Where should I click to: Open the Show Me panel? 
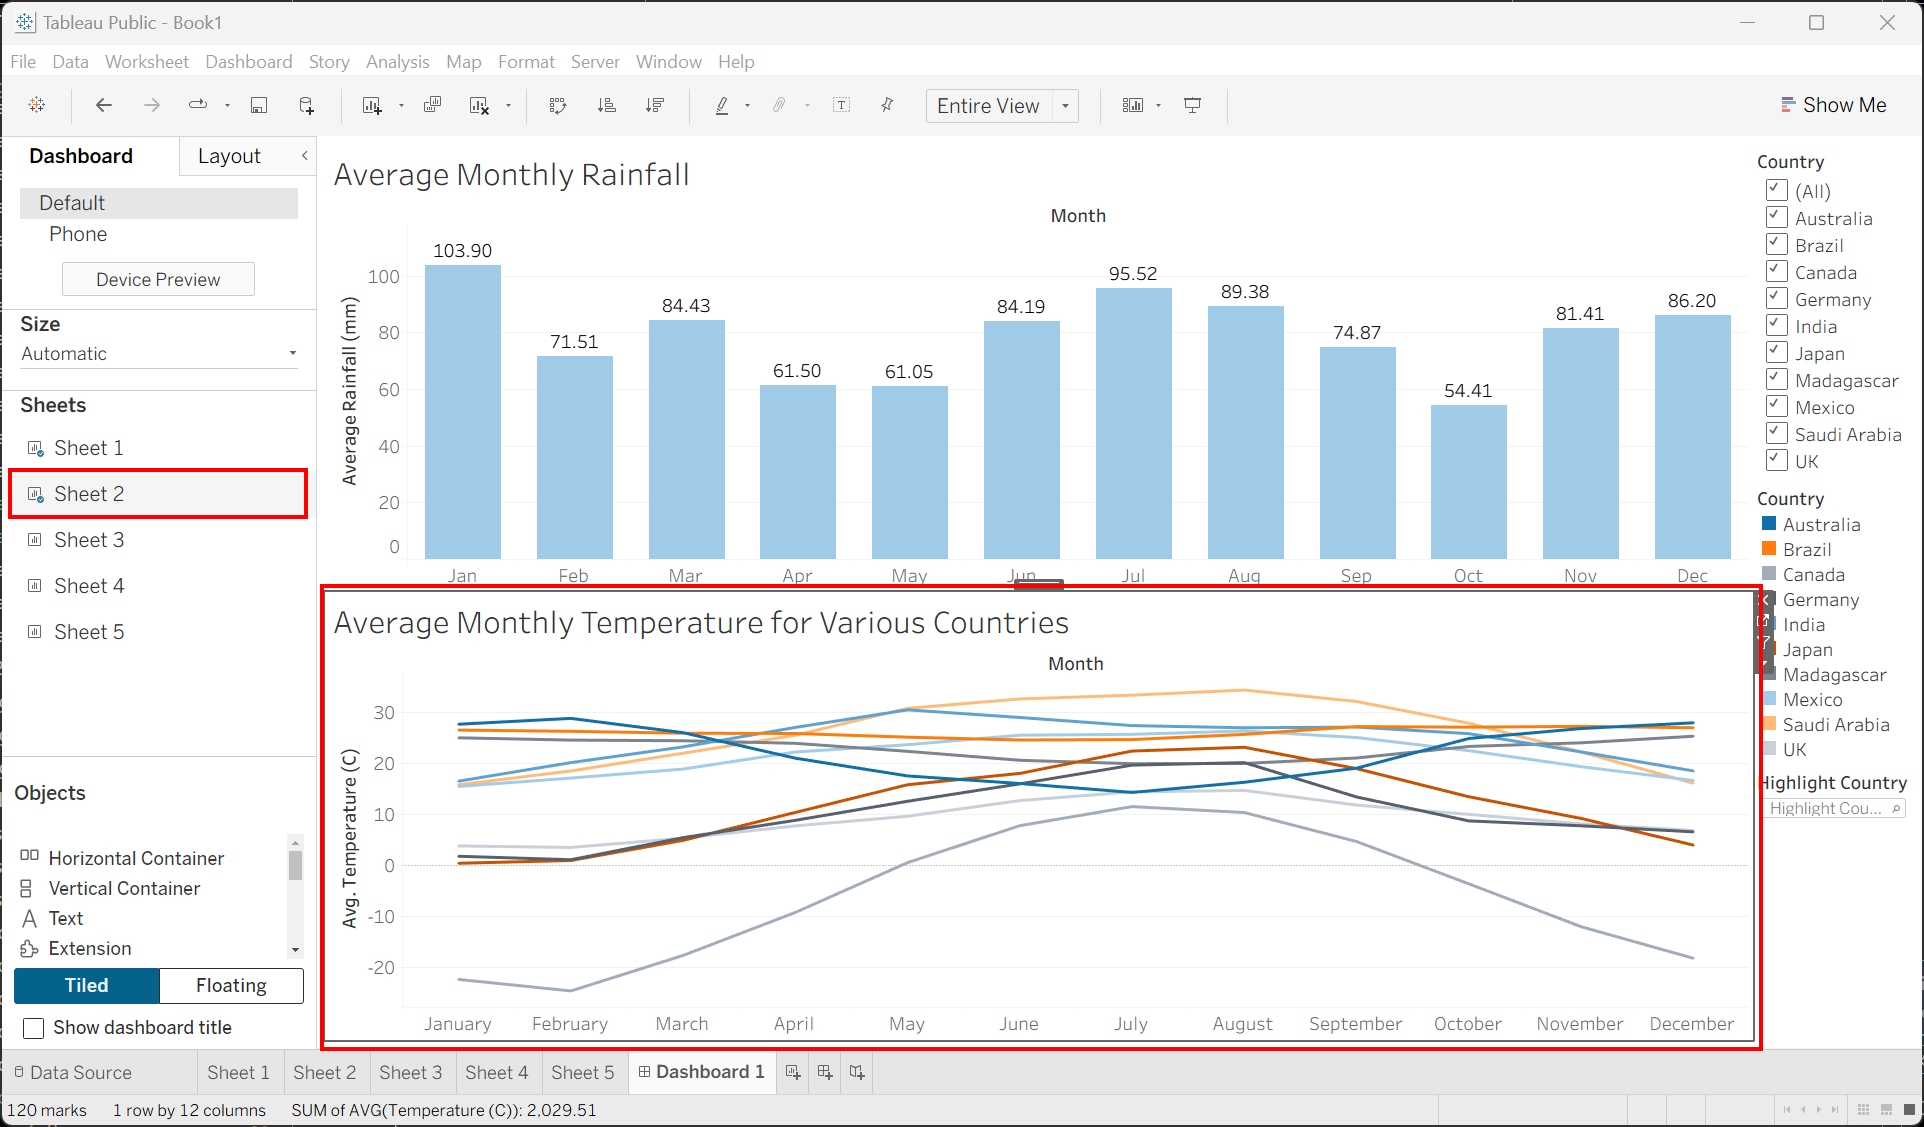[x=1833, y=105]
